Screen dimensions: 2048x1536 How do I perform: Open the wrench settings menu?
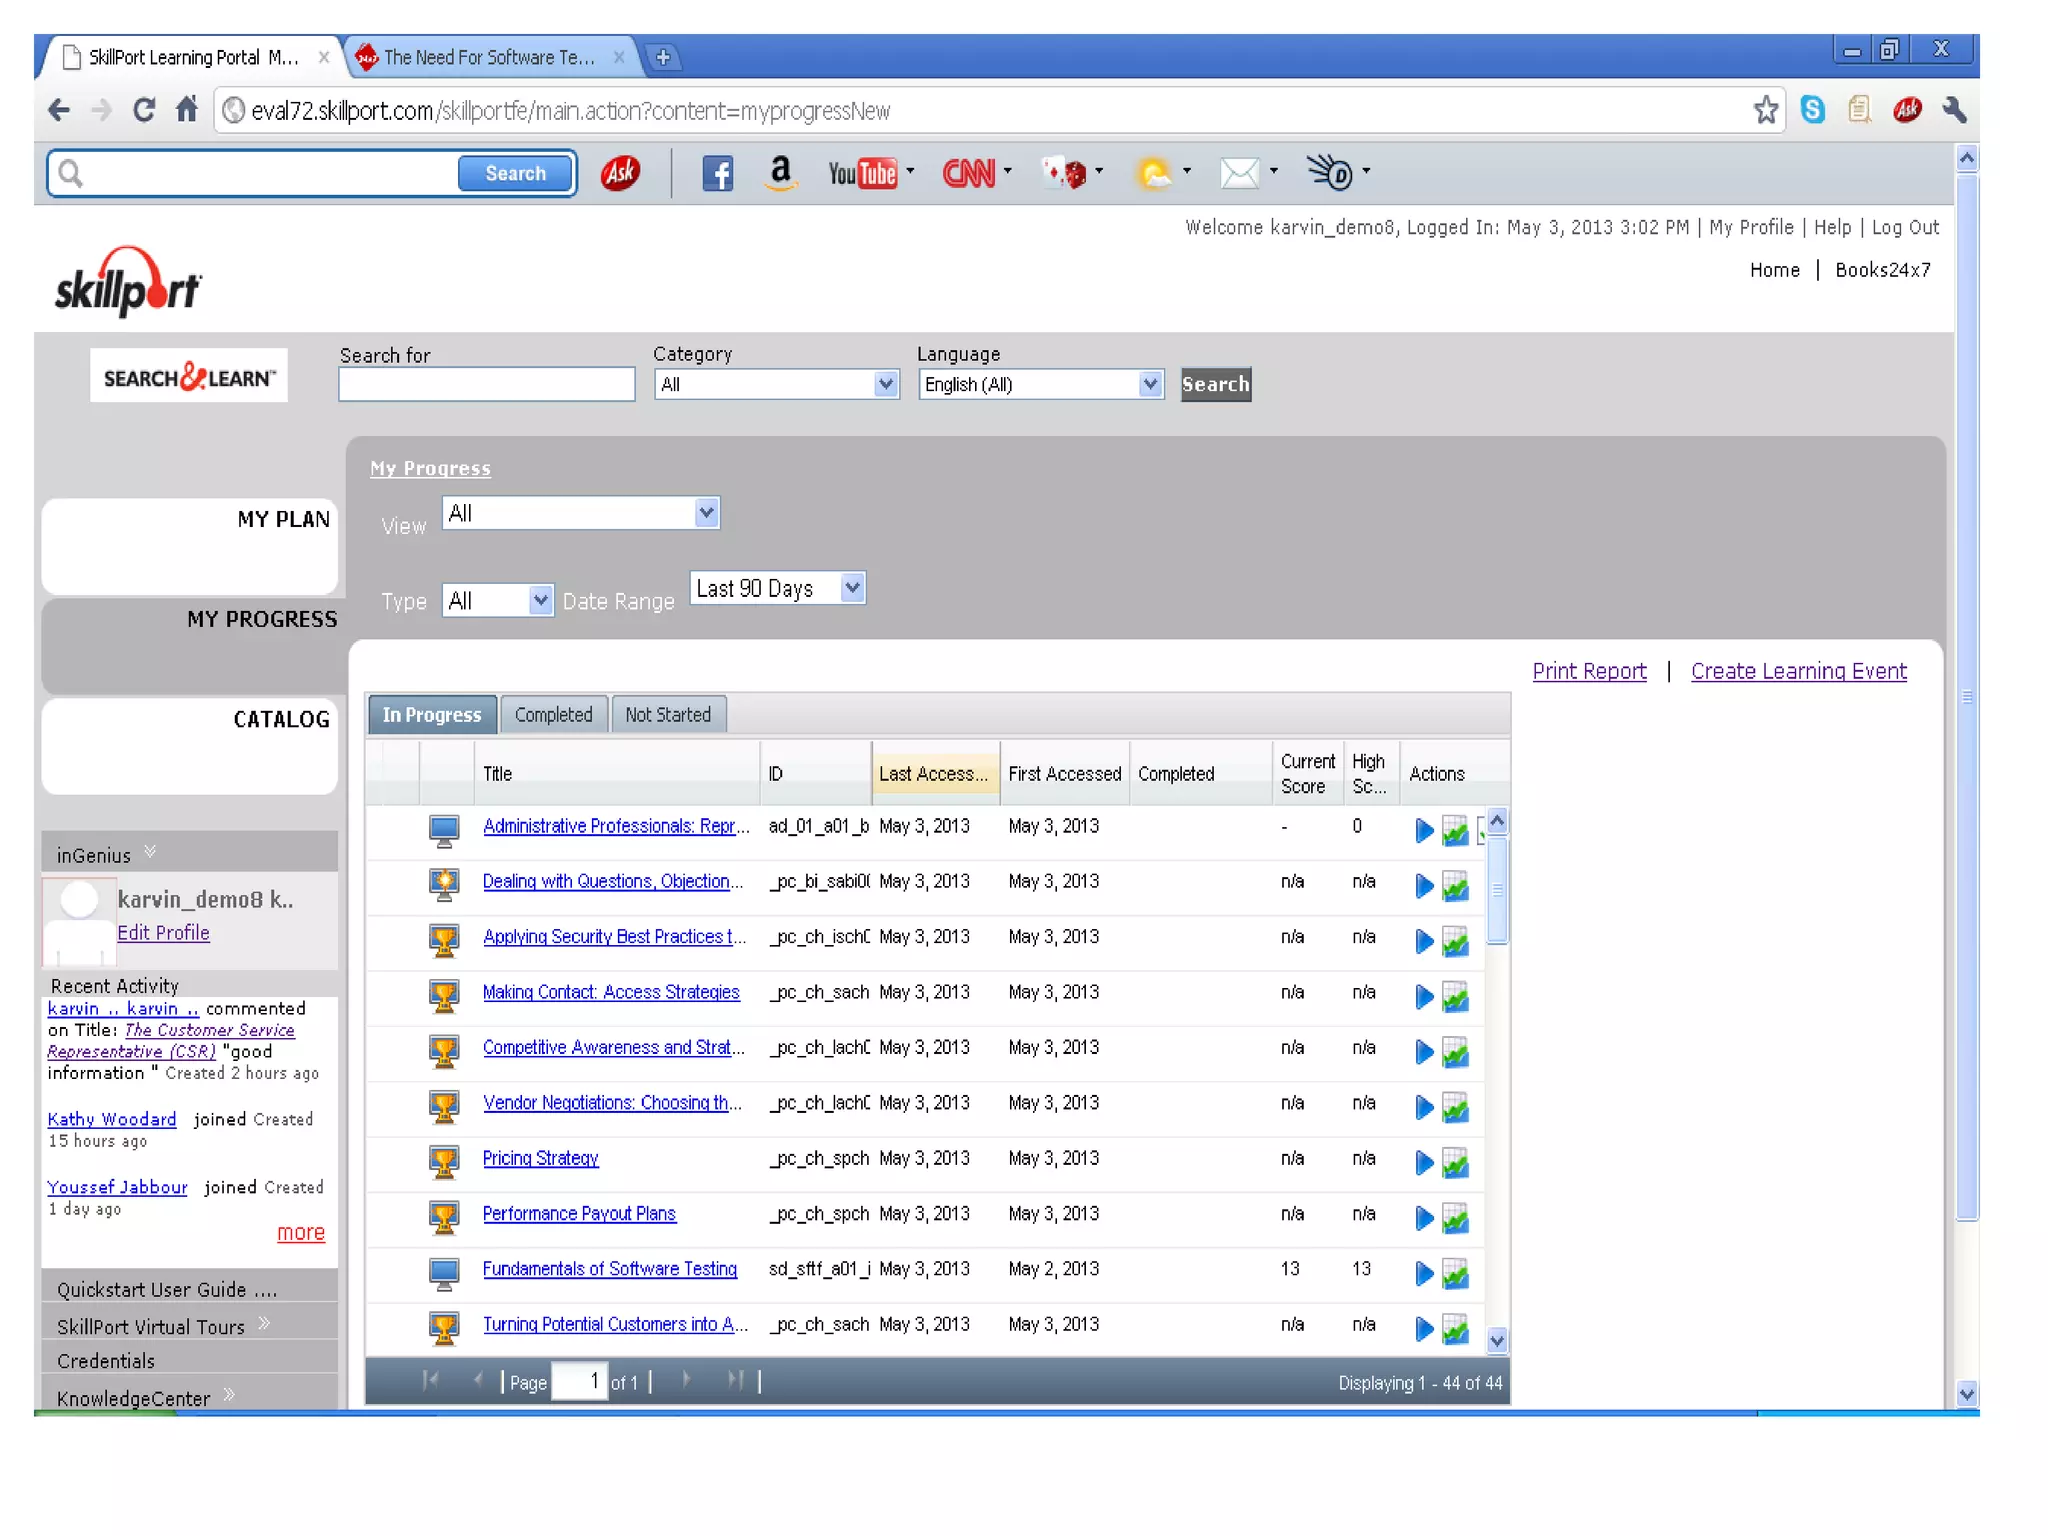pos(1954,110)
